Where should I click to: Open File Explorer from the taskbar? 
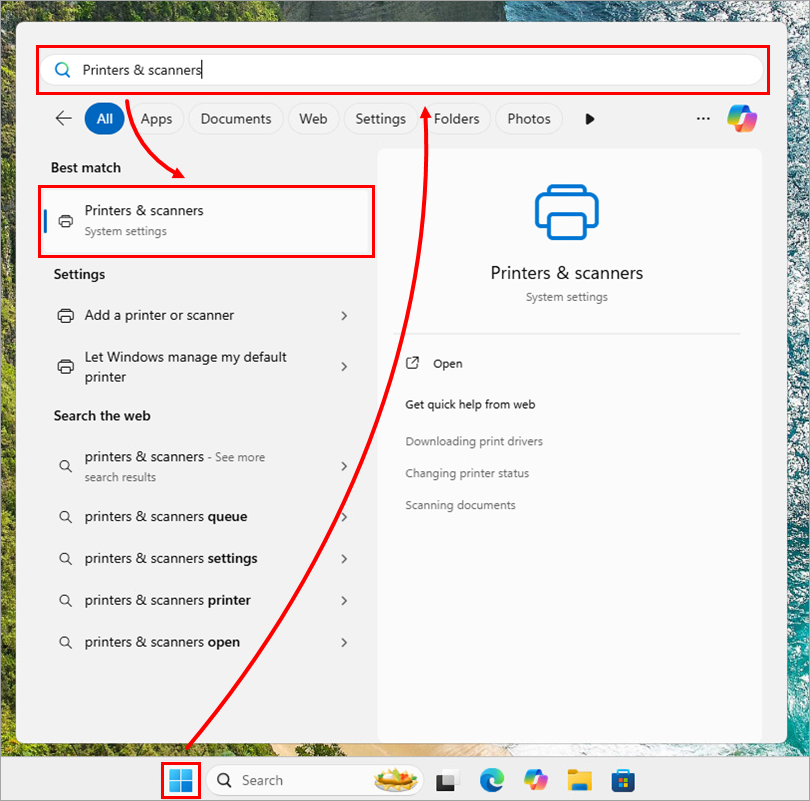click(x=580, y=780)
